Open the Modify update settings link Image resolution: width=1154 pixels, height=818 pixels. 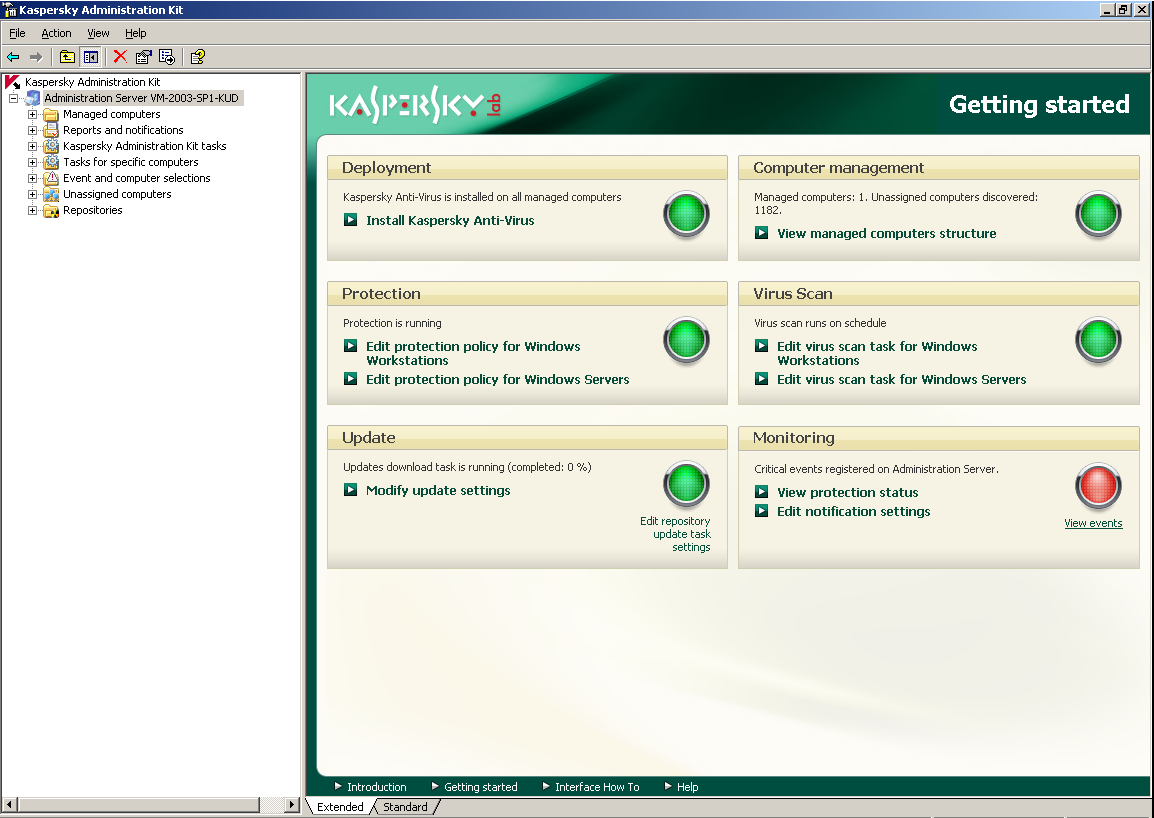438,490
